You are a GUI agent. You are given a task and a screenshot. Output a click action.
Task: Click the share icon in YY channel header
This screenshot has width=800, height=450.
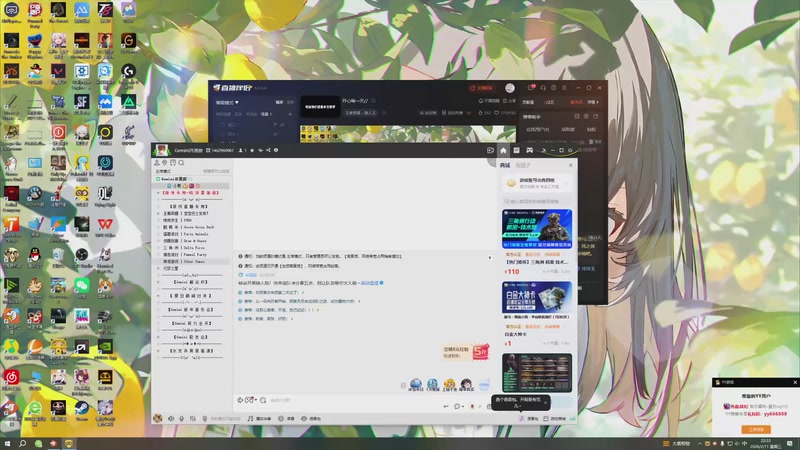[x=268, y=151]
